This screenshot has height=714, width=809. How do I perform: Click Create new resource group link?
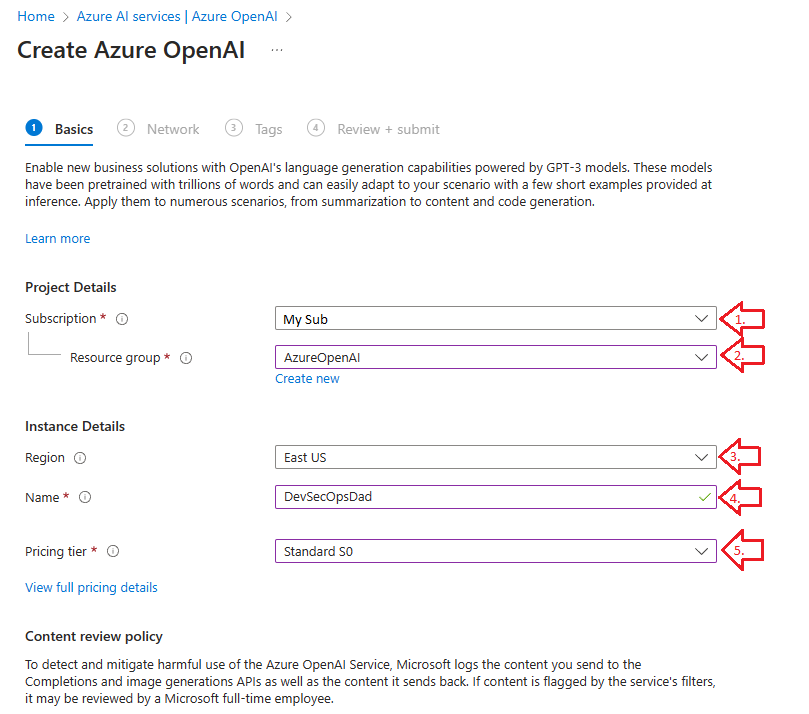(307, 379)
